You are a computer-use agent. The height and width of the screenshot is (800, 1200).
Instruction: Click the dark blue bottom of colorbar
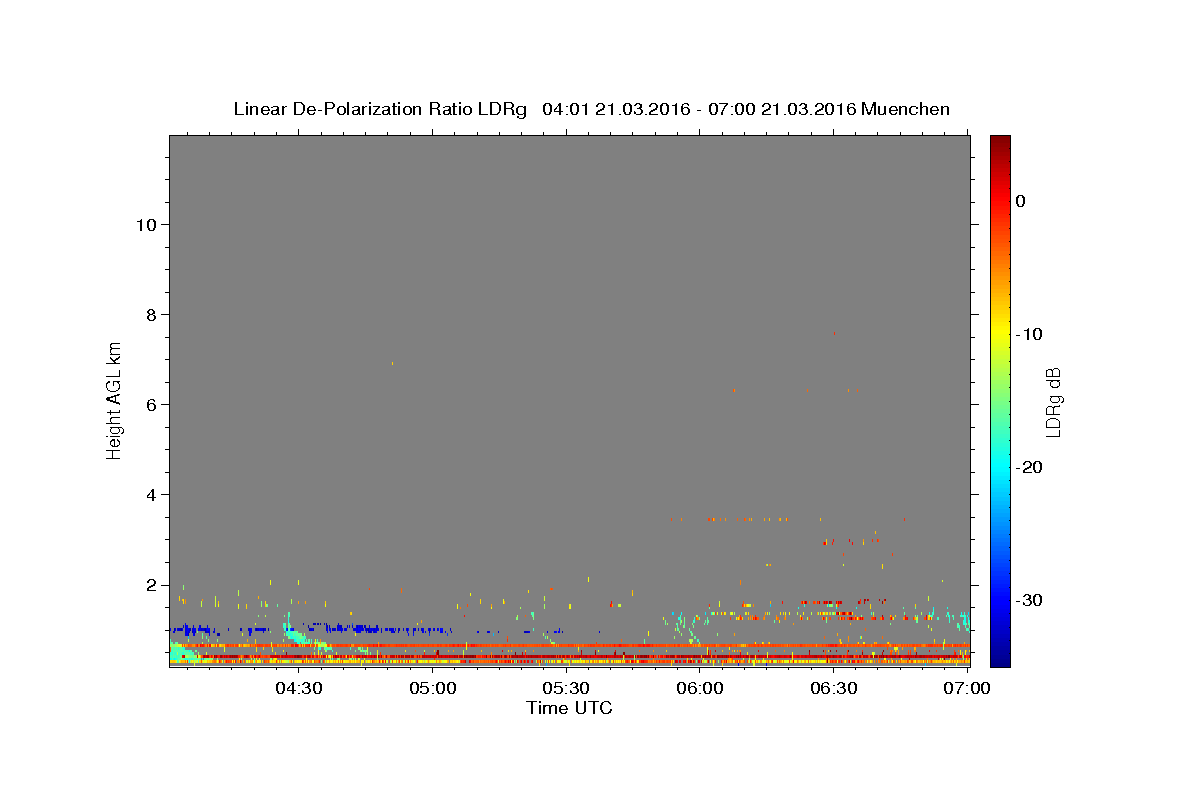click(x=1000, y=655)
